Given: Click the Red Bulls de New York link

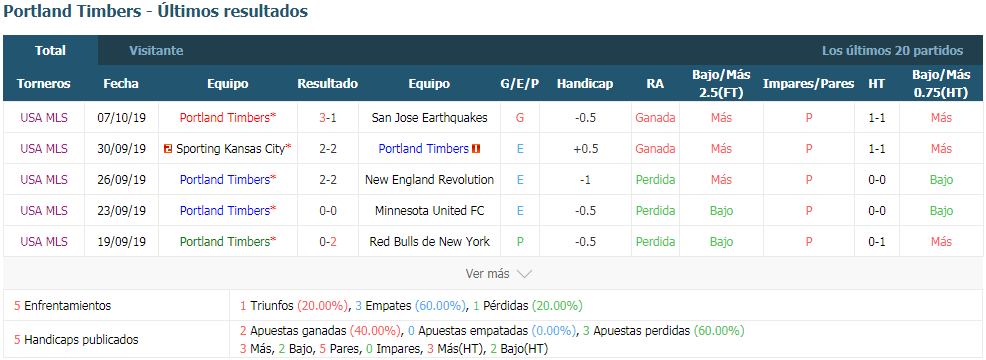Looking at the screenshot, I should coord(429,241).
